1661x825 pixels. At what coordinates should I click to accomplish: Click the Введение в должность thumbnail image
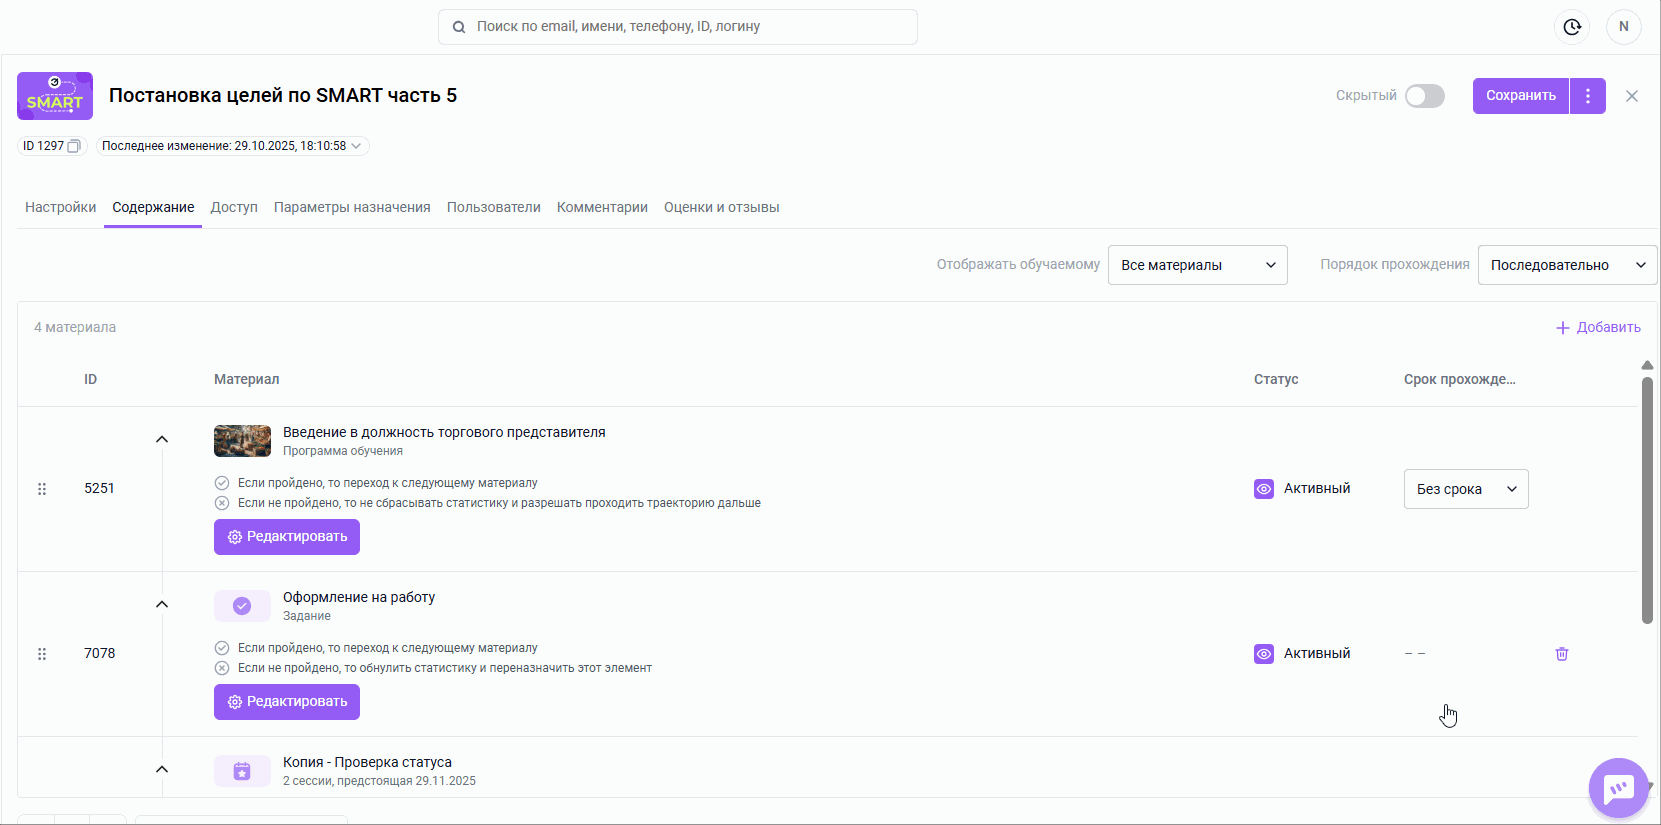tap(242, 441)
